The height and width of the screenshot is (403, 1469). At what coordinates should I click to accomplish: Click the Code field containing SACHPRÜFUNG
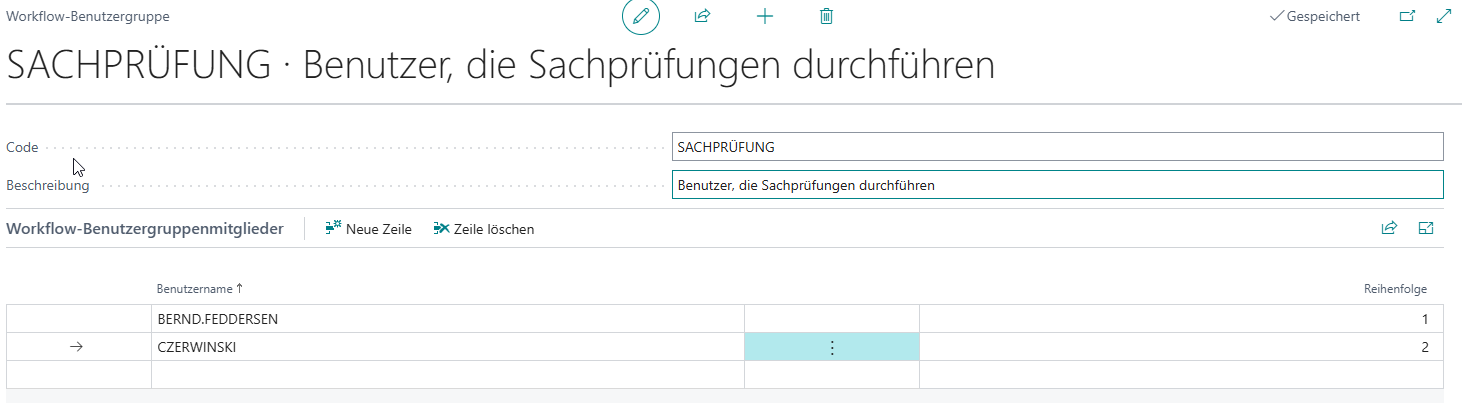tap(1057, 147)
